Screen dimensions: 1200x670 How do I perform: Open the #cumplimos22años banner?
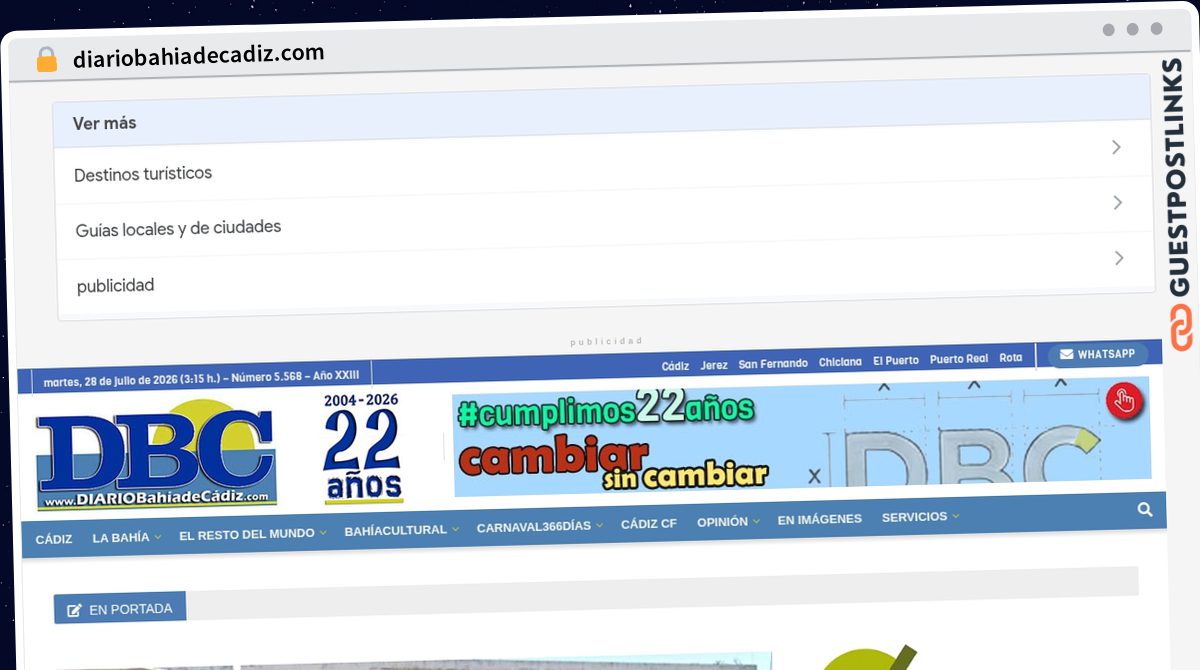point(801,437)
